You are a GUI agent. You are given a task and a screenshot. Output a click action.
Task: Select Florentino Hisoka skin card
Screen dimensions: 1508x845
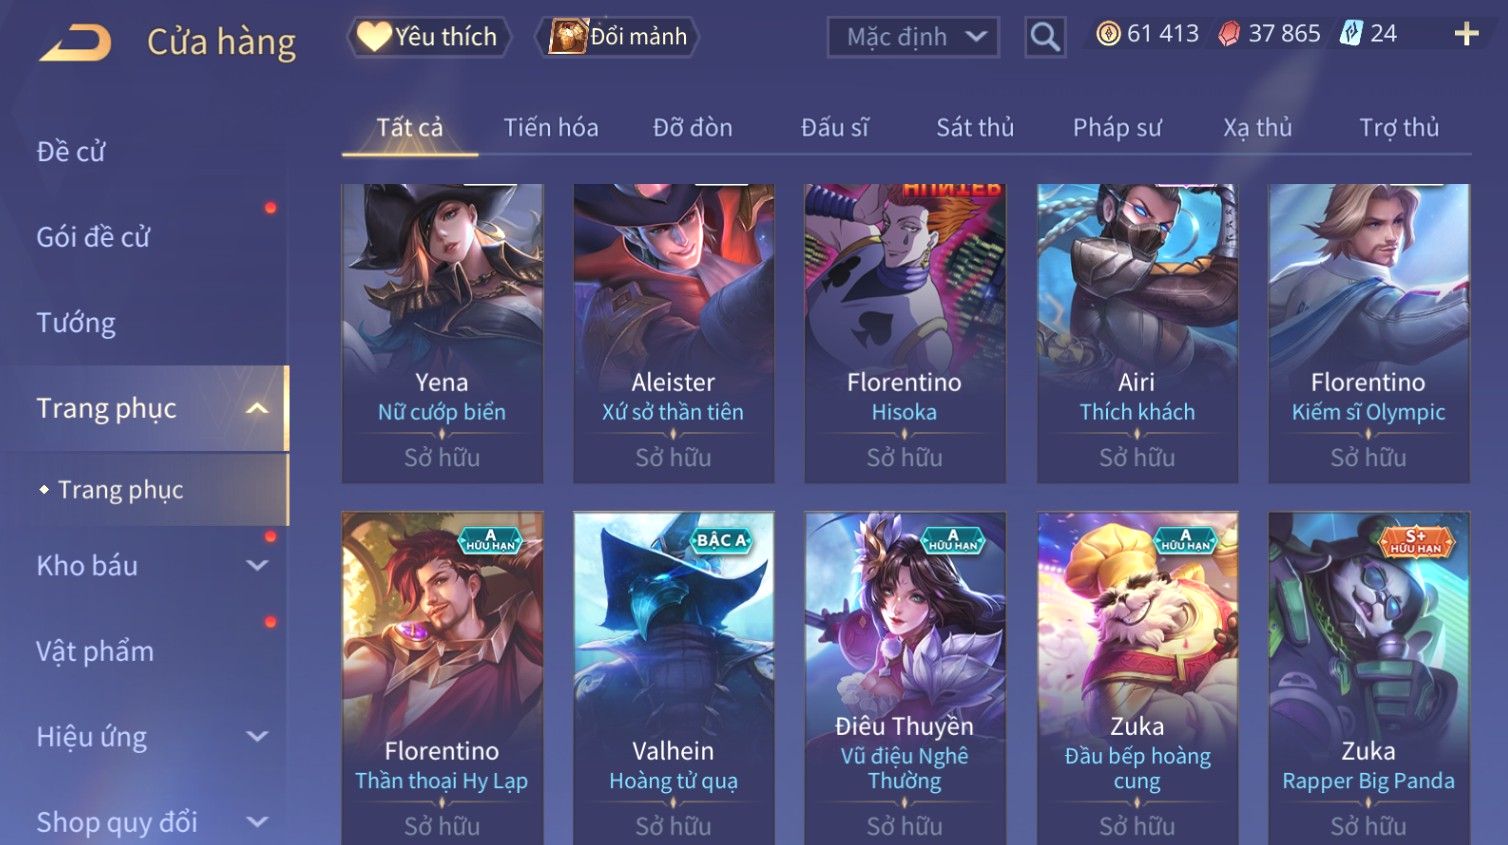click(905, 333)
